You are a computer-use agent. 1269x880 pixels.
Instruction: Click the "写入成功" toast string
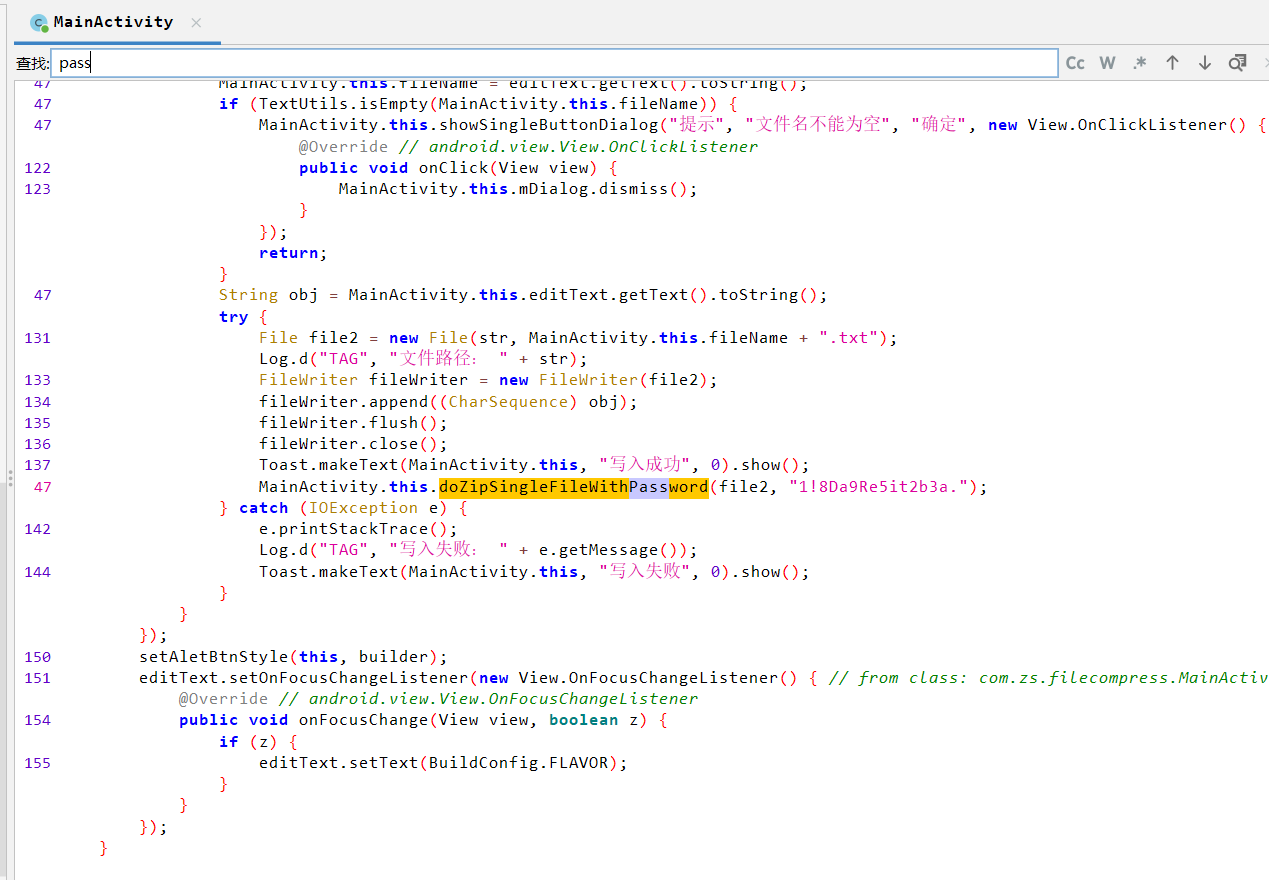click(x=644, y=465)
